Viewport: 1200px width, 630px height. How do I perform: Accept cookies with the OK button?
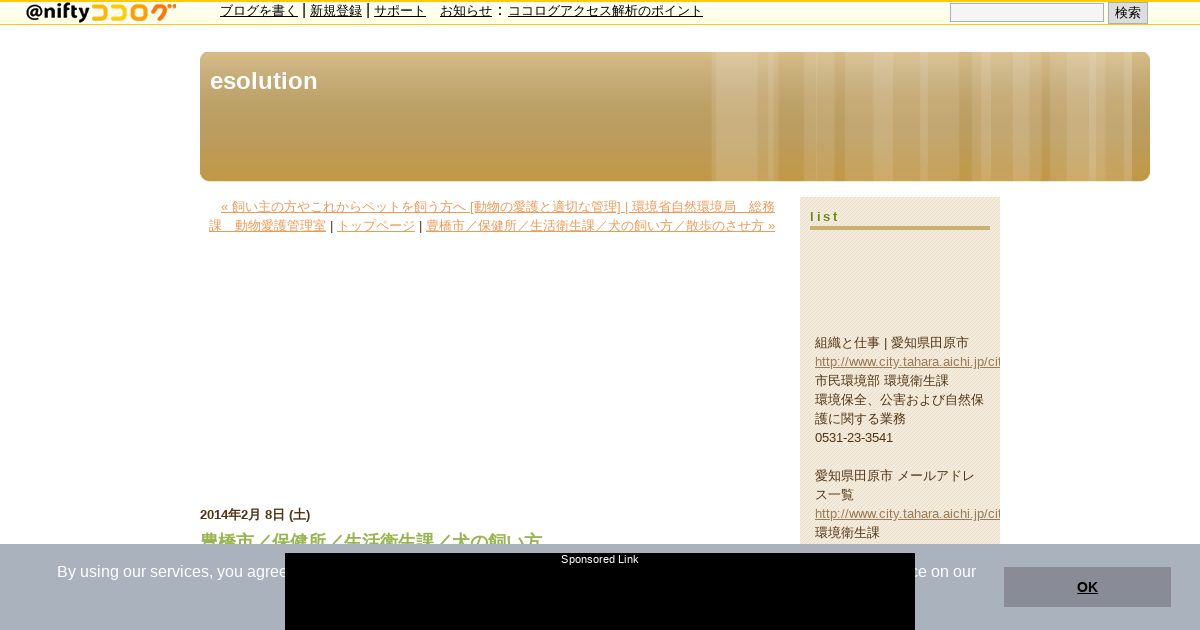click(1087, 587)
